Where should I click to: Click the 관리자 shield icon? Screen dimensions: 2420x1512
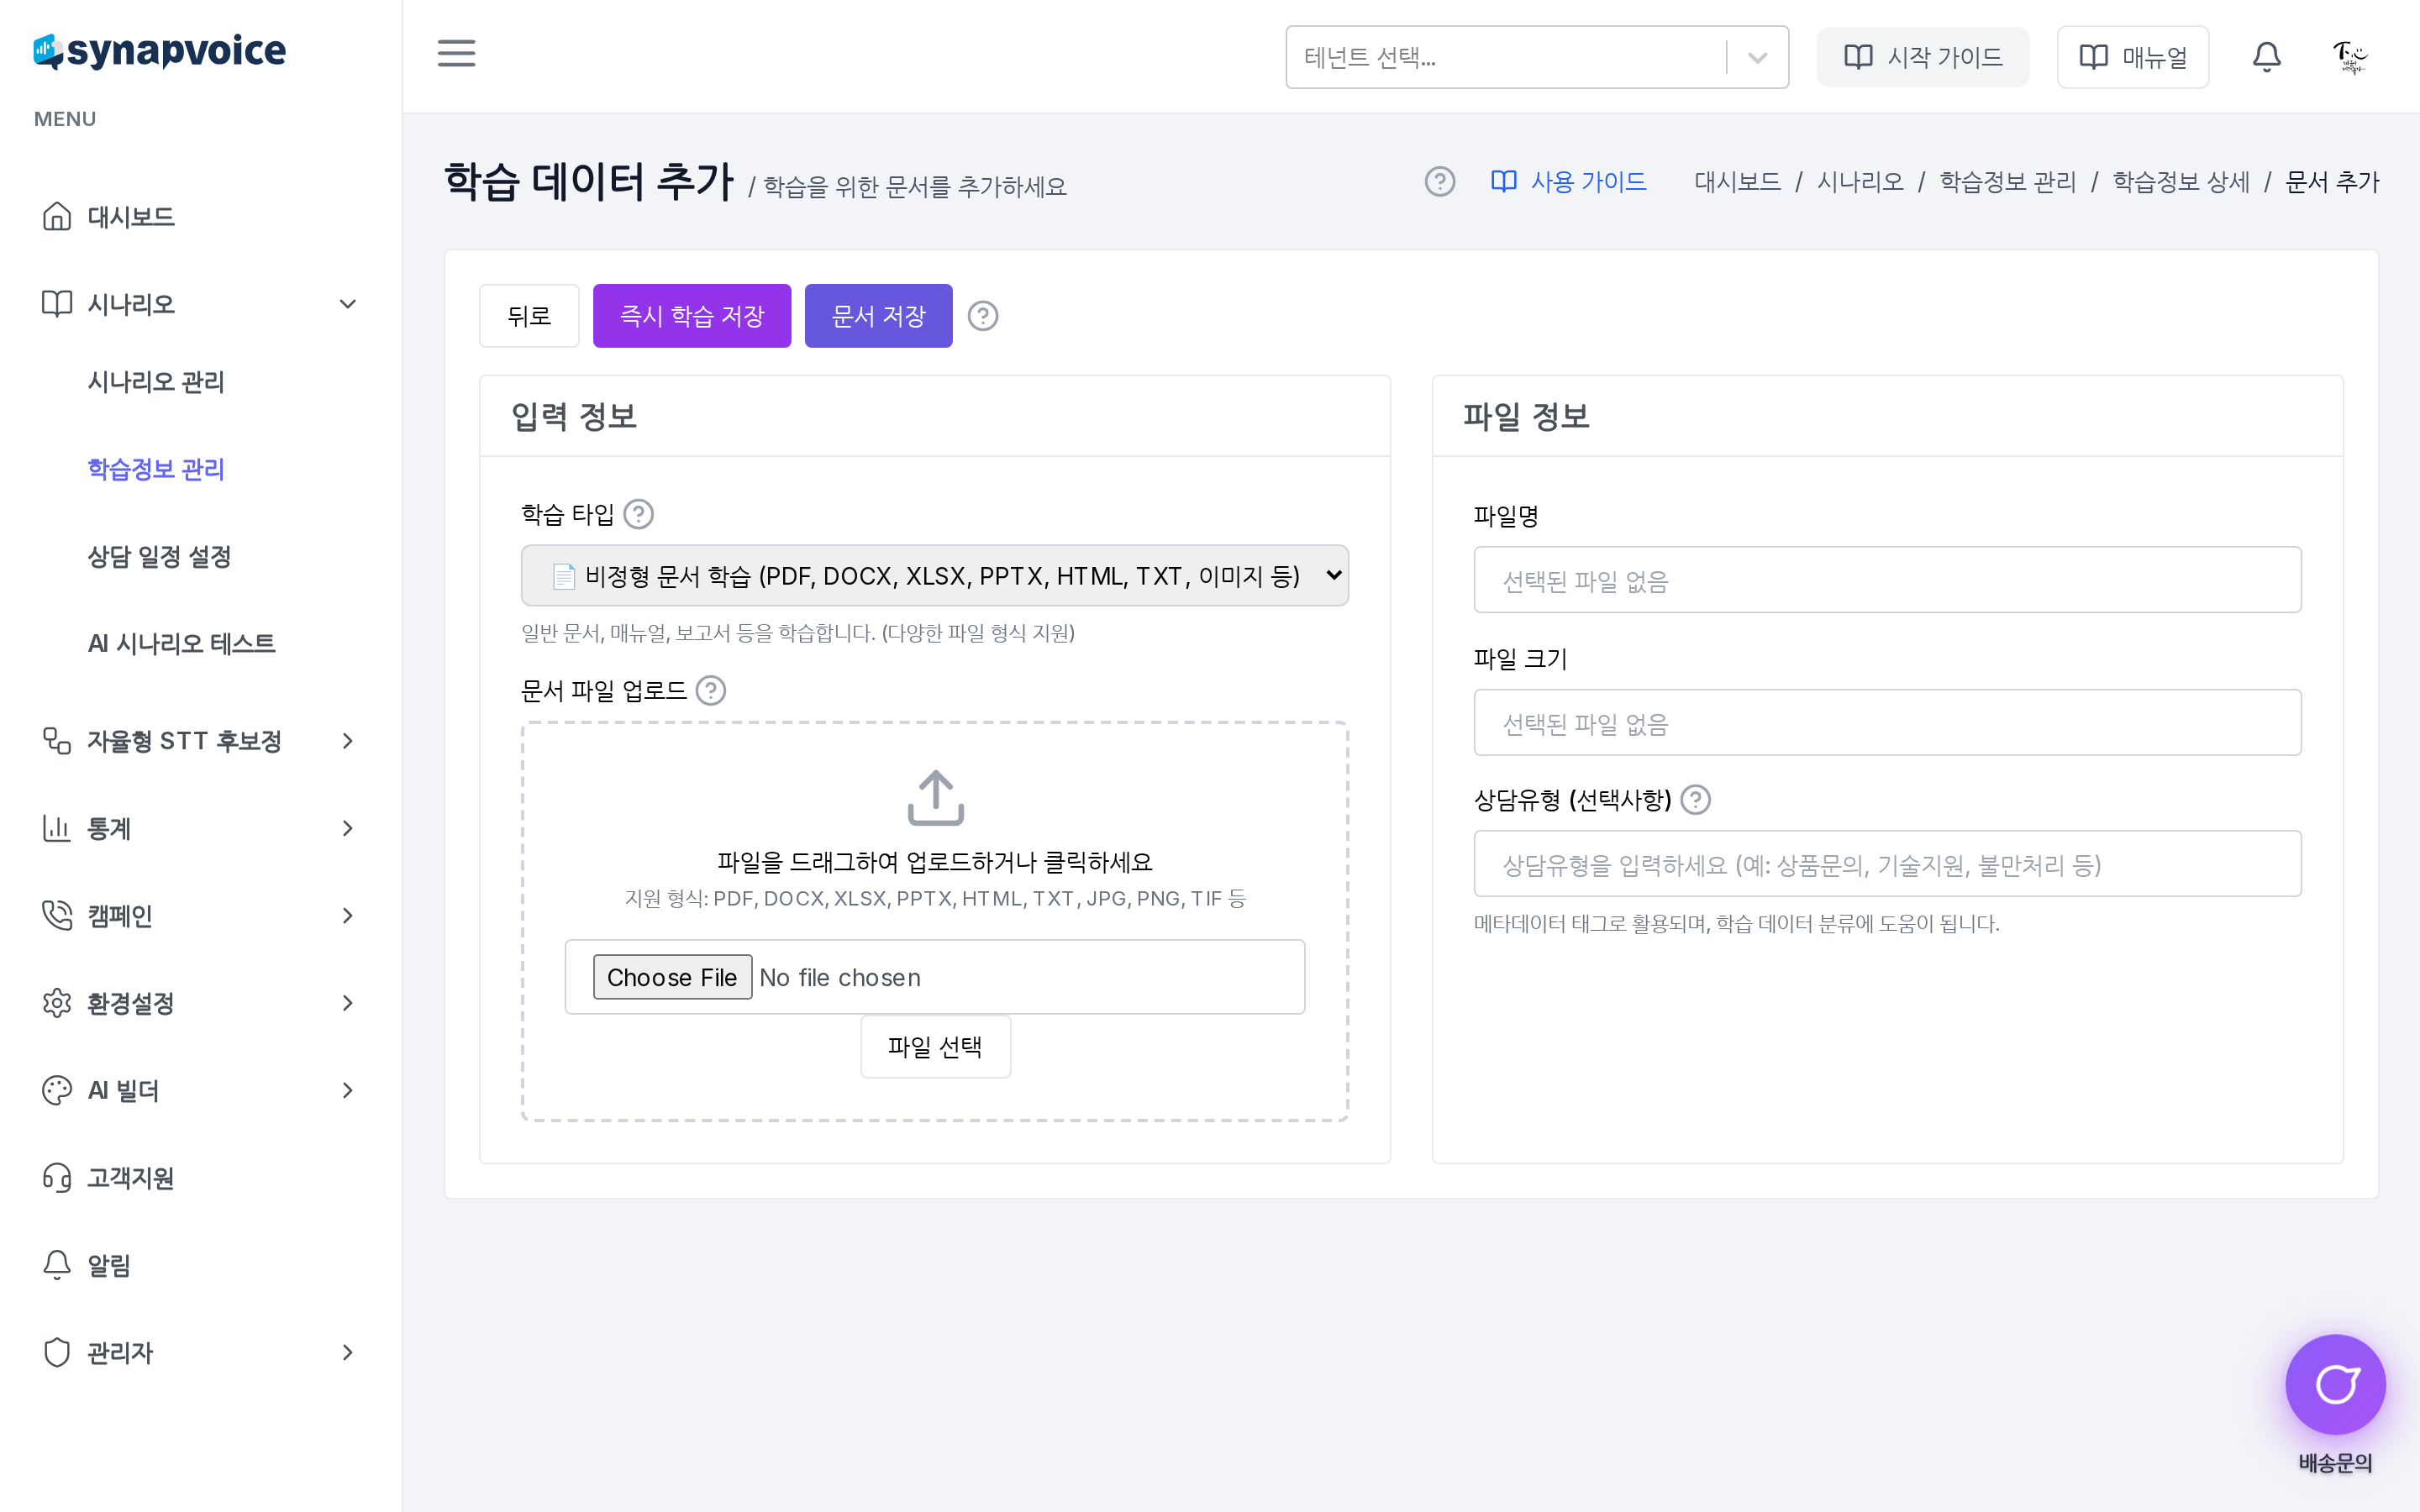[57, 1352]
